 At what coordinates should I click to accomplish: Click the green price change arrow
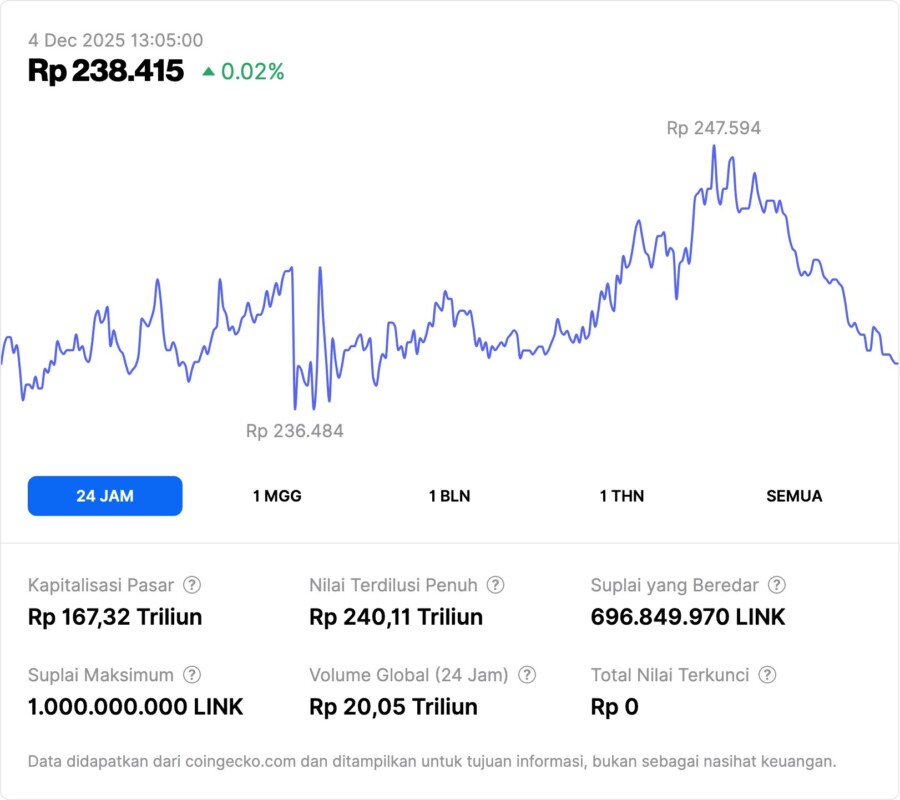(x=208, y=71)
